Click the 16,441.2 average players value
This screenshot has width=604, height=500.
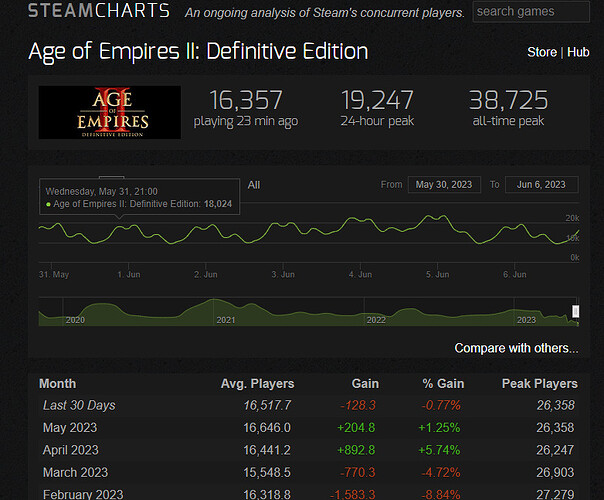(267, 450)
